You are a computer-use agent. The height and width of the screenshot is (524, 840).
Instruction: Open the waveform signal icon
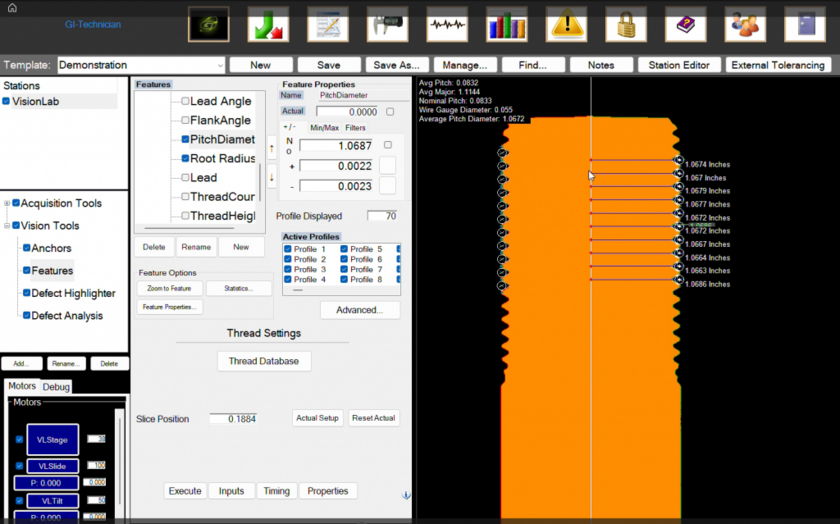(447, 25)
